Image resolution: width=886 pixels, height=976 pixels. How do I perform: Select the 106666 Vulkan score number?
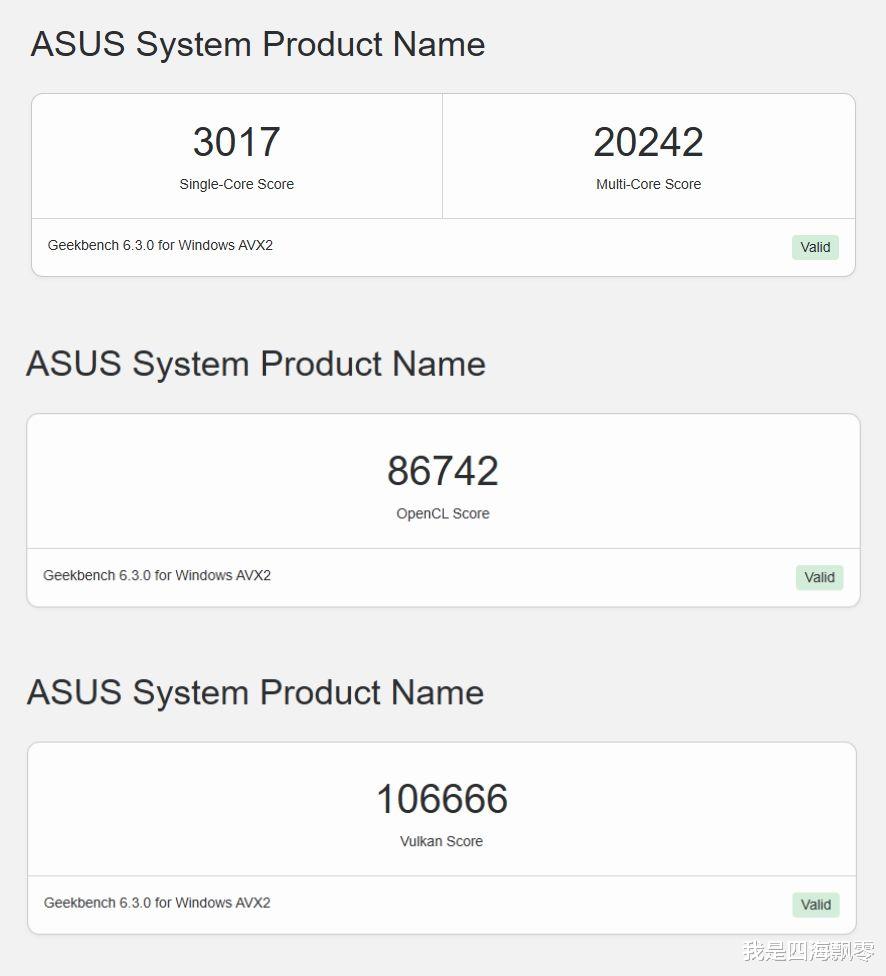pos(441,799)
